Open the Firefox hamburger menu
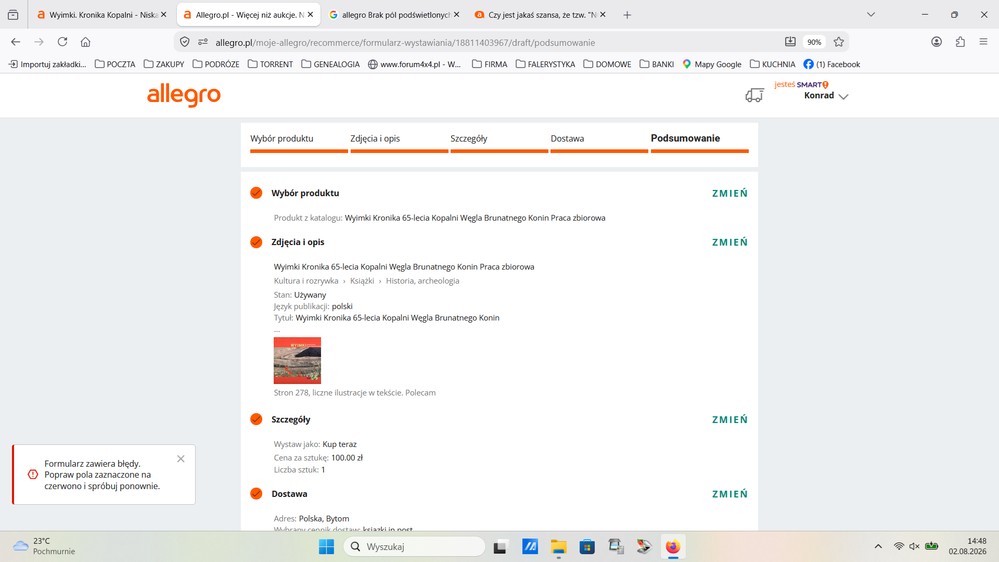The image size is (999, 562). (983, 42)
